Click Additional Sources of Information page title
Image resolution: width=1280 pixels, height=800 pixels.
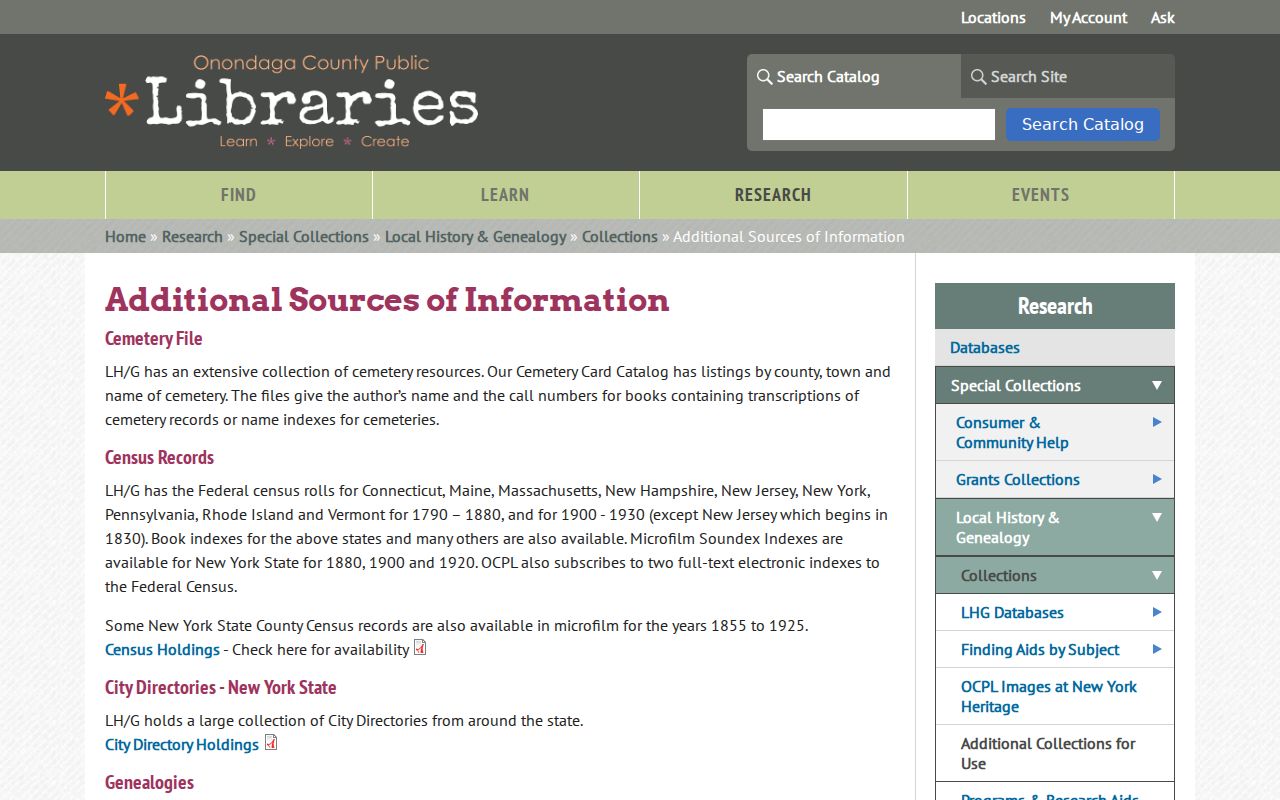pyautogui.click(x=387, y=299)
